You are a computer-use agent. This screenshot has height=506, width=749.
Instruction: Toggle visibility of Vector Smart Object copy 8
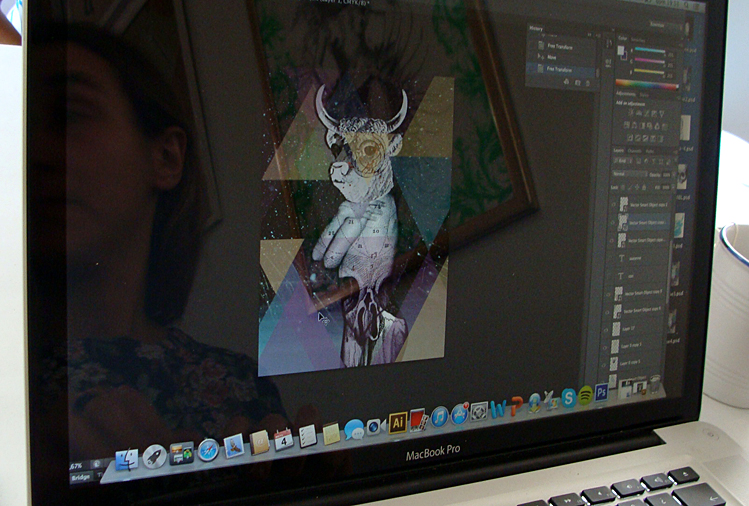point(608,312)
